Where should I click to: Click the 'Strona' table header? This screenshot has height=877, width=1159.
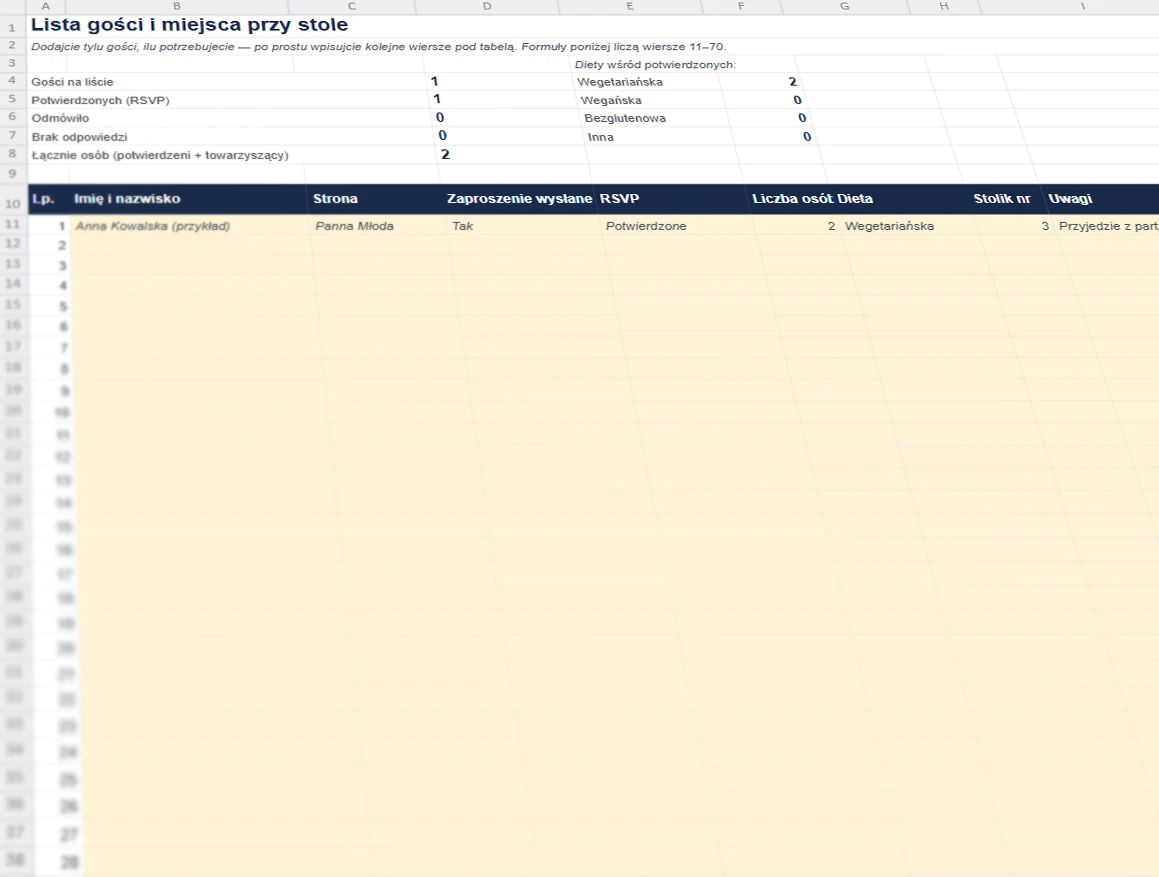coord(335,199)
